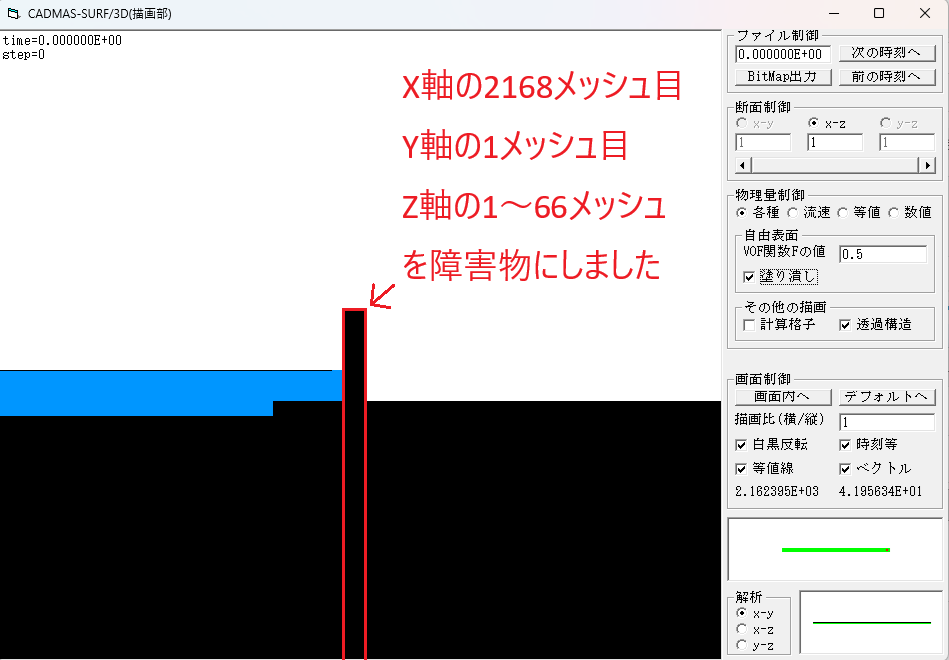949x660 pixels.
Task: Reset view with the デフォルトへ button
Action: pos(887,396)
